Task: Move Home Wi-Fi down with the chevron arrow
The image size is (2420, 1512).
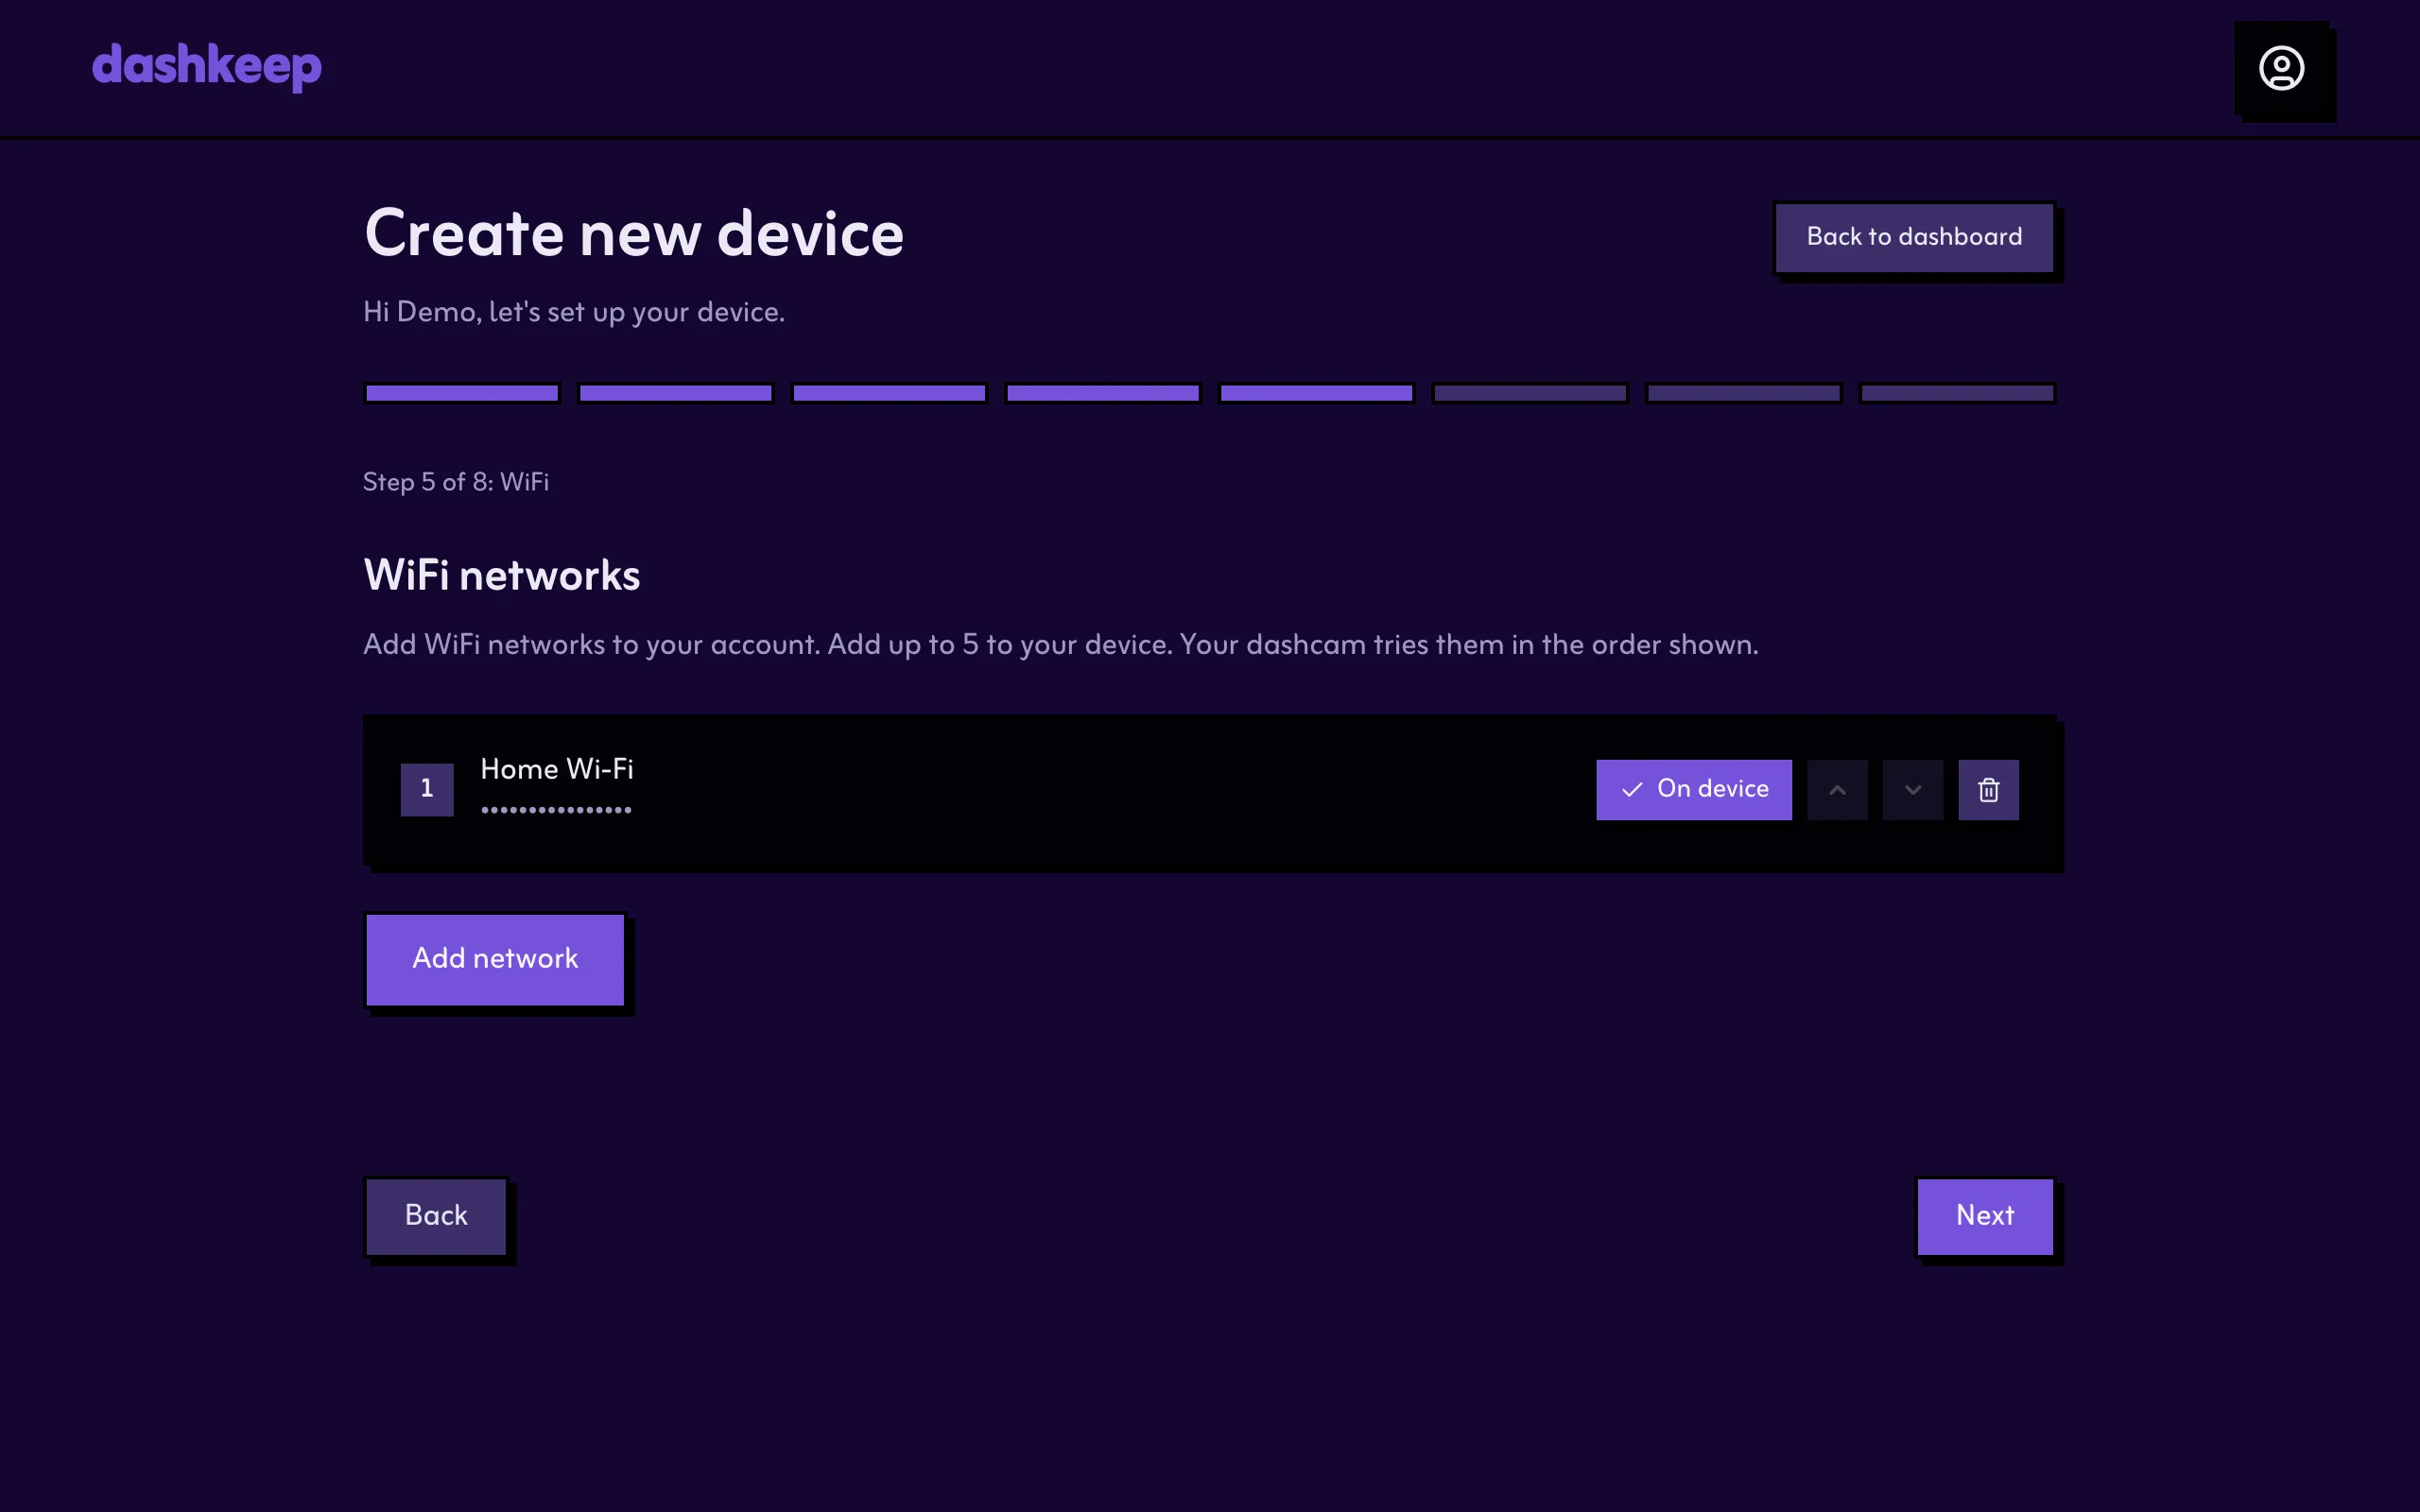Action: (x=1912, y=790)
